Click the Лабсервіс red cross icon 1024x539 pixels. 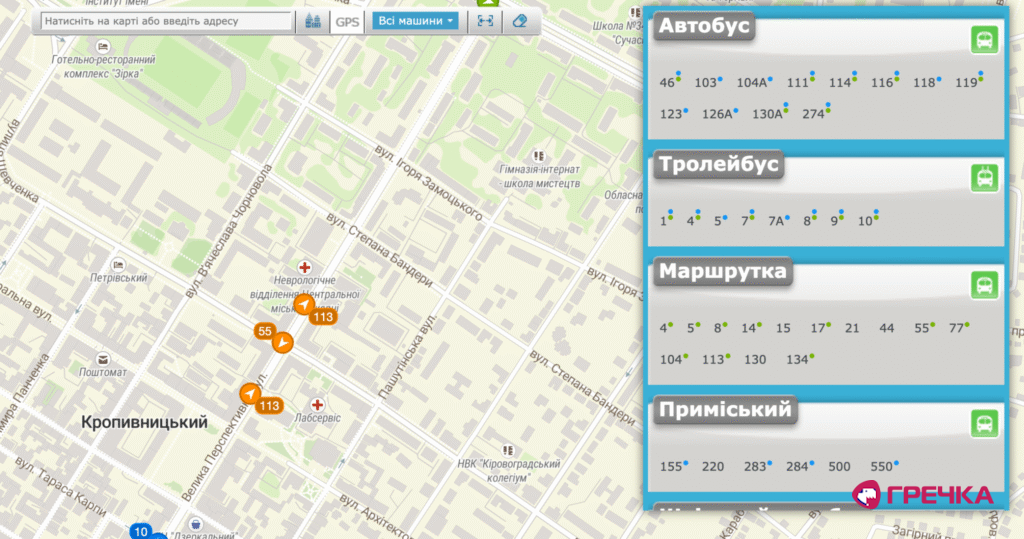317,405
